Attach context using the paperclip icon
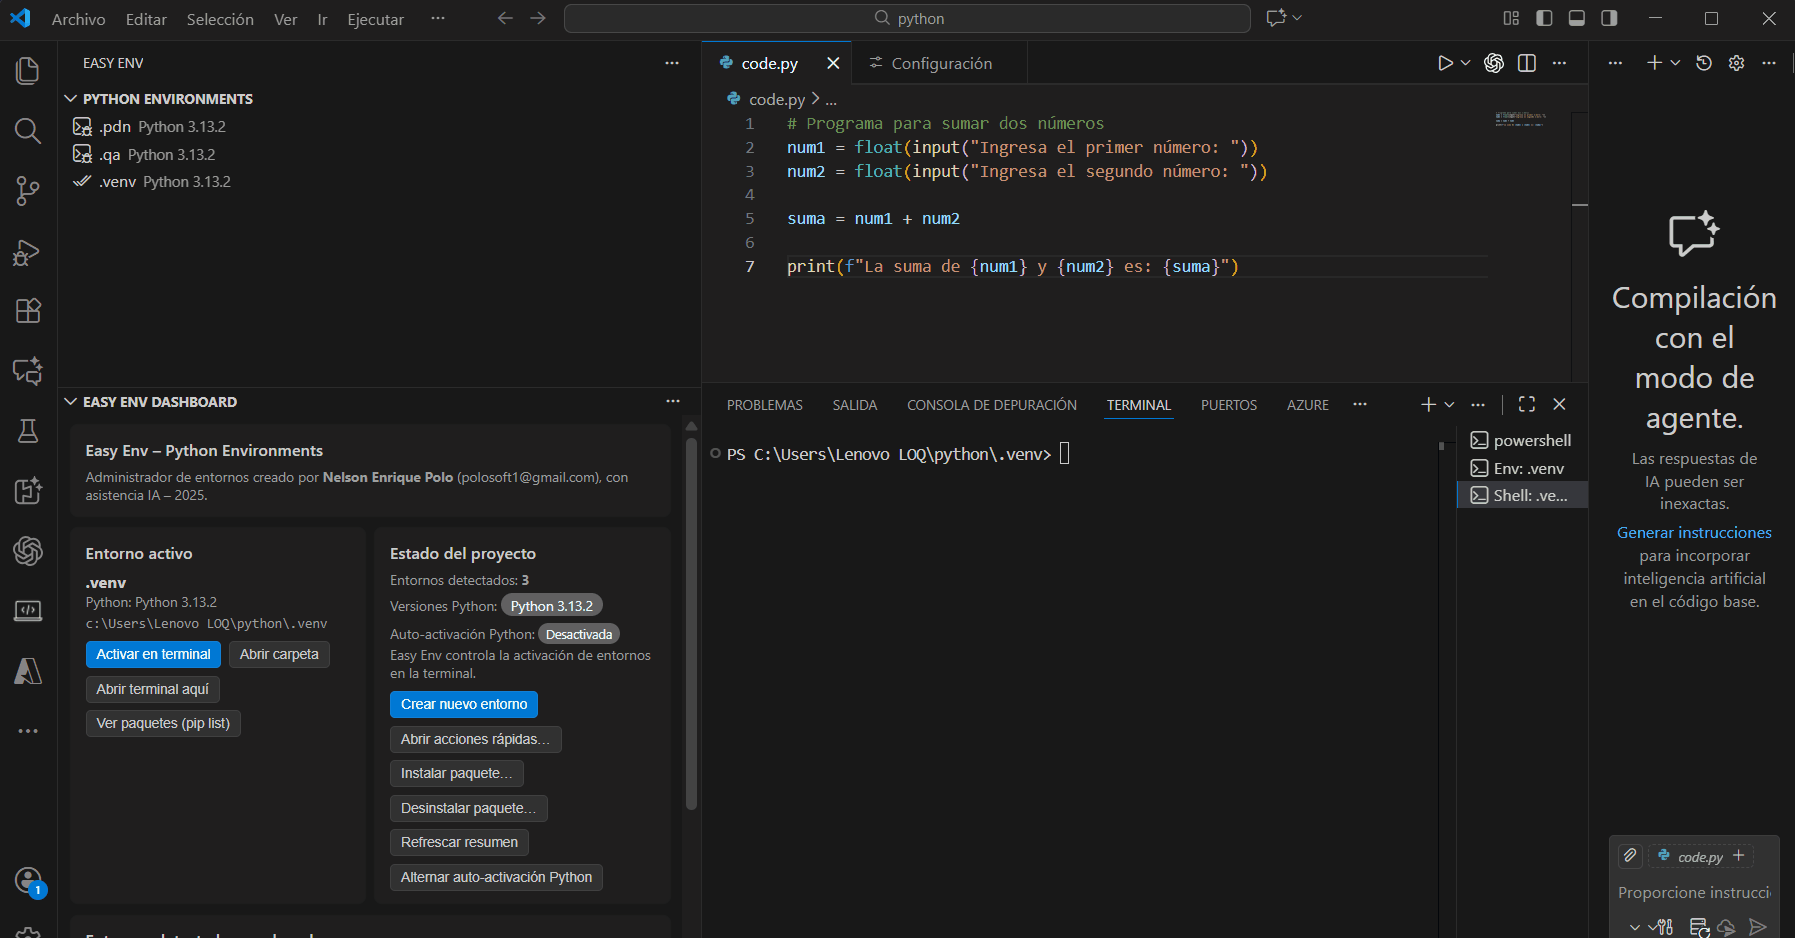The image size is (1795, 938). point(1630,855)
